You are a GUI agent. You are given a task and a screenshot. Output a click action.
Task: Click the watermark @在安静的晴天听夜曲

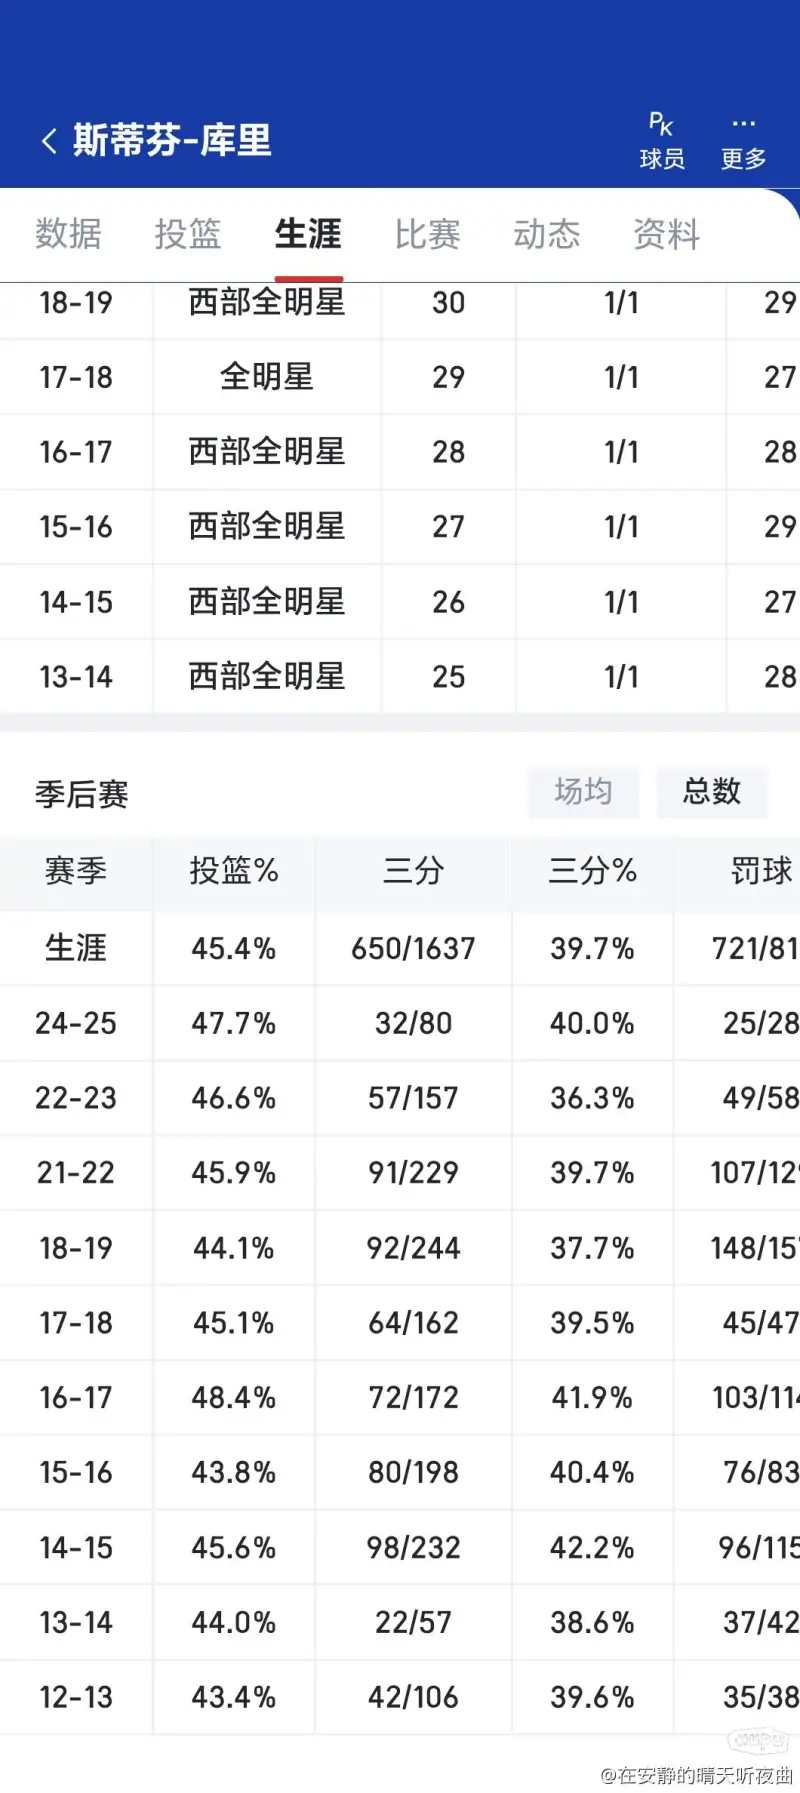tap(696, 1775)
